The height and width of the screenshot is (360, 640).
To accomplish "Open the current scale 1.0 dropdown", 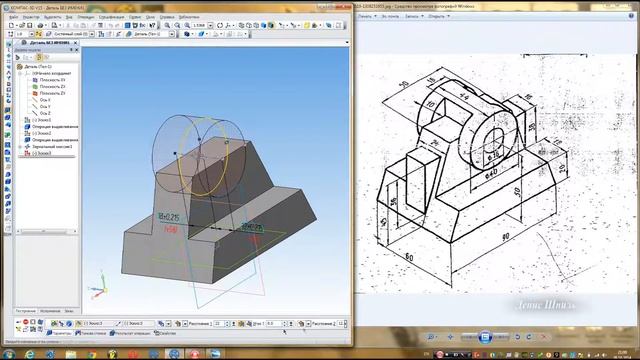I will coord(31,34).
